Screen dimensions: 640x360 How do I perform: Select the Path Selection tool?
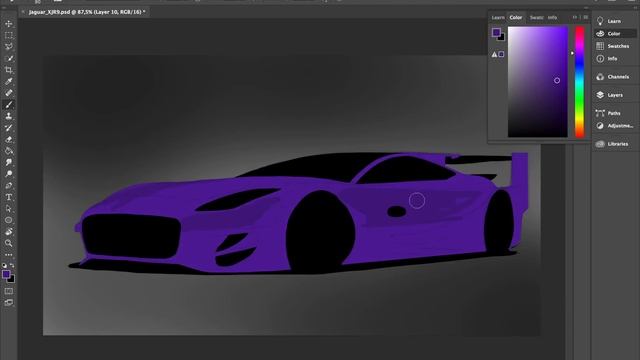9,209
